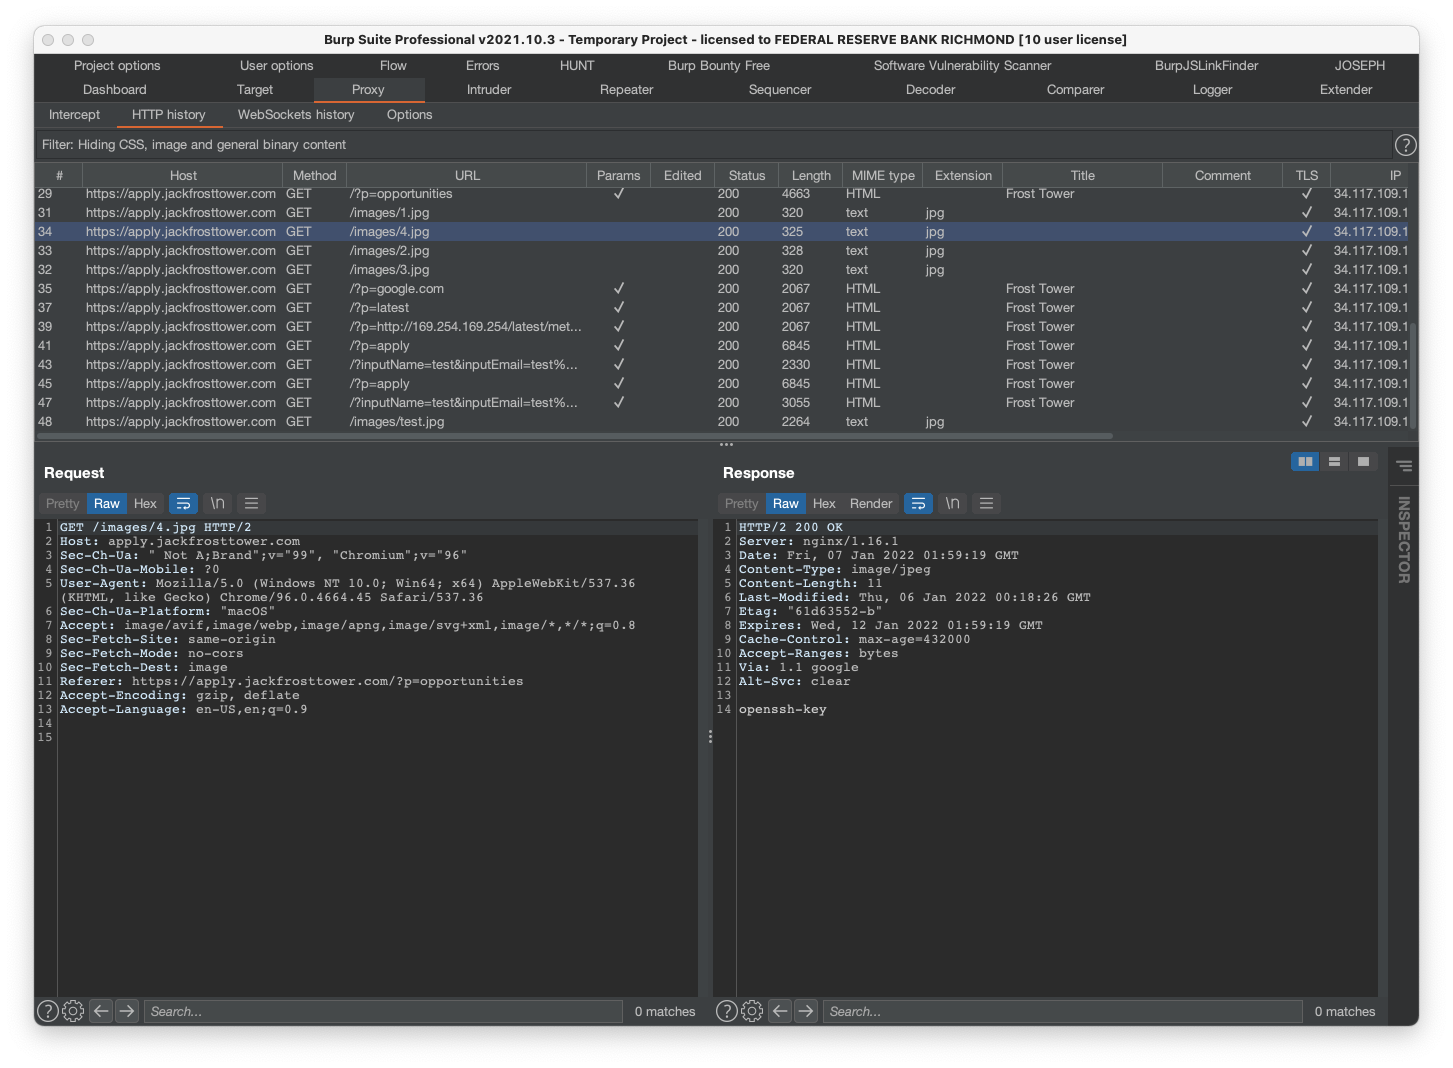The width and height of the screenshot is (1453, 1068).
Task: Click the filter bar to edit filters
Action: tap(713, 145)
